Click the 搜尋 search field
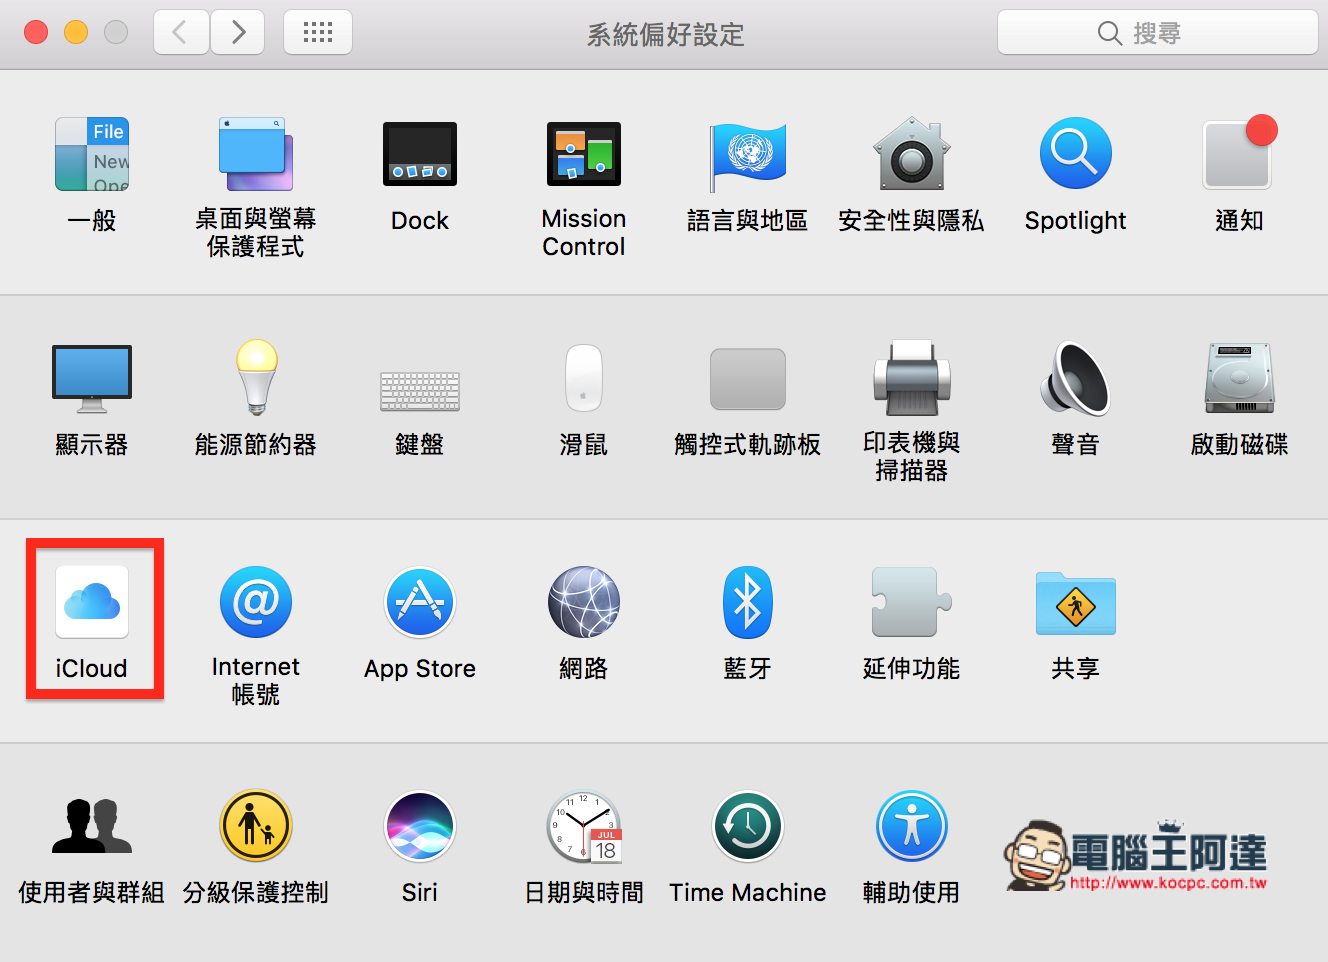The height and width of the screenshot is (962, 1328). point(1158,33)
